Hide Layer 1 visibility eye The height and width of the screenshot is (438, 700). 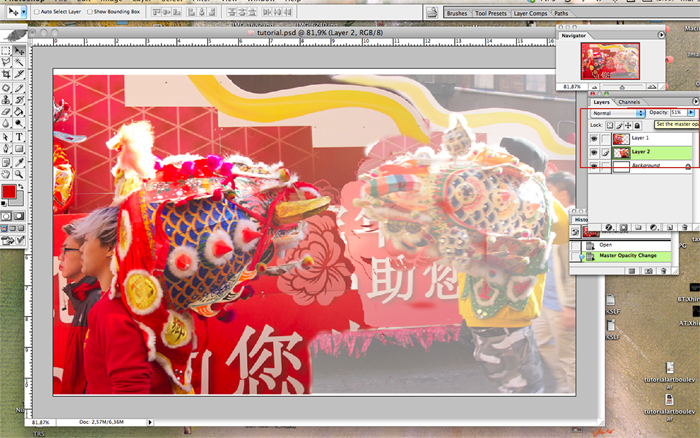(594, 139)
